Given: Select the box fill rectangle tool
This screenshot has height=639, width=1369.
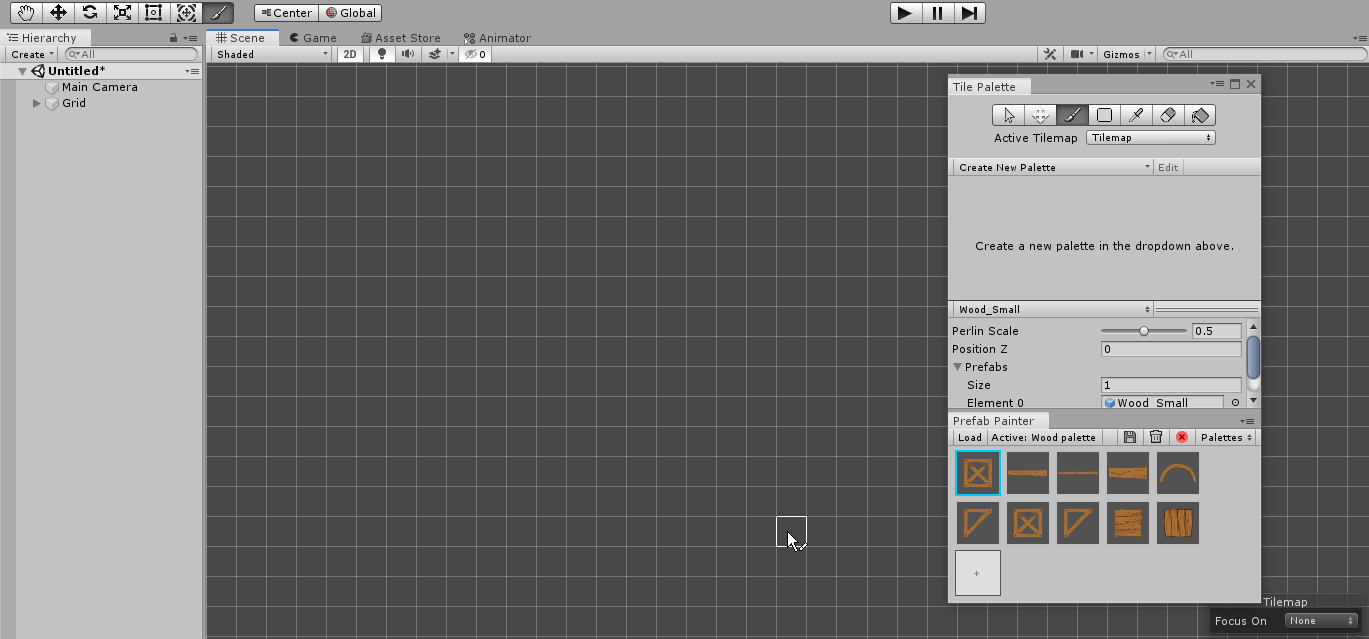Looking at the screenshot, I should point(1104,115).
